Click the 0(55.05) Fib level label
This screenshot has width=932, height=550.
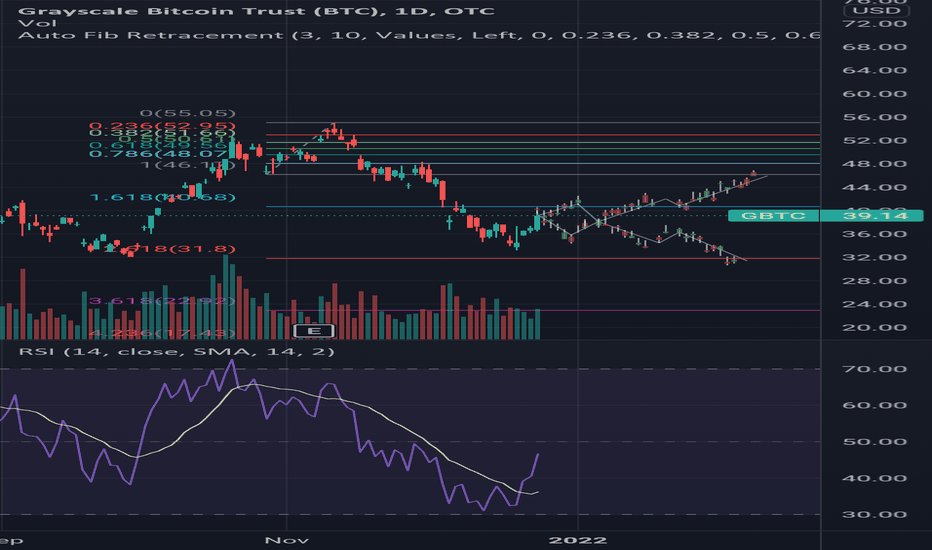point(188,113)
